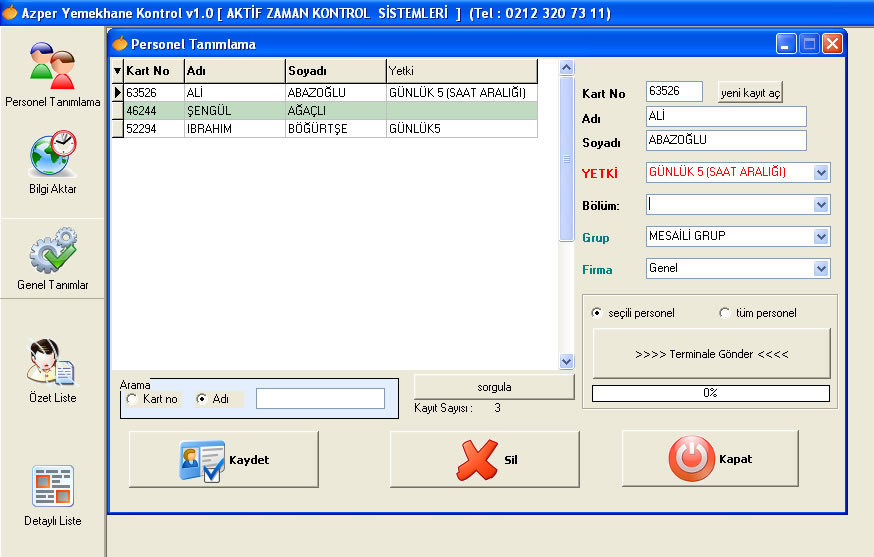This screenshot has height=557, width=874.
Task: Click the yeni kayıt aç button
Action: pyautogui.click(x=750, y=93)
